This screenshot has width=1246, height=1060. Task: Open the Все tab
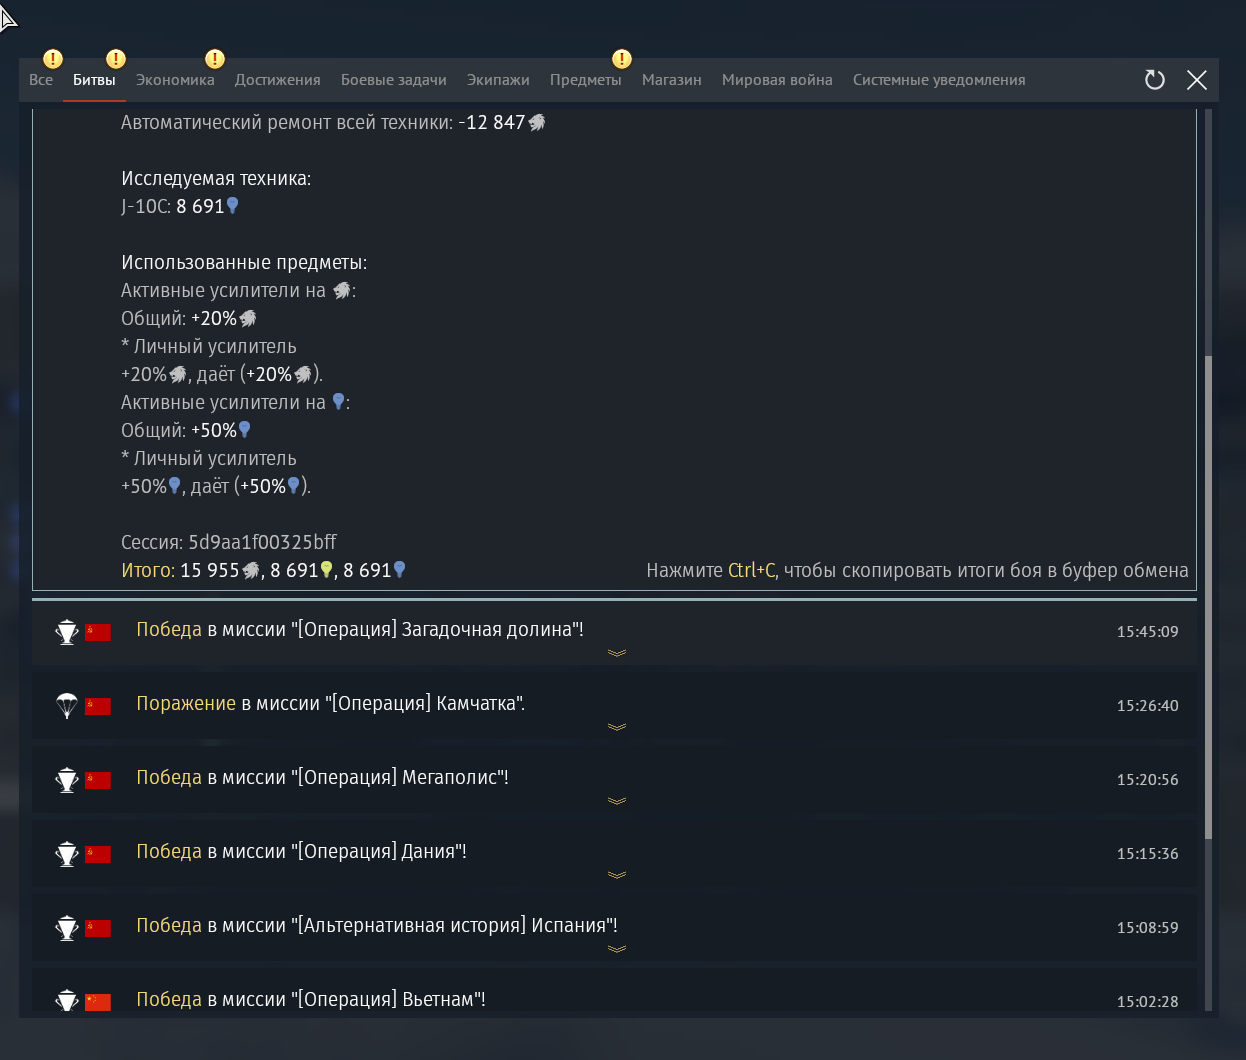tap(41, 80)
